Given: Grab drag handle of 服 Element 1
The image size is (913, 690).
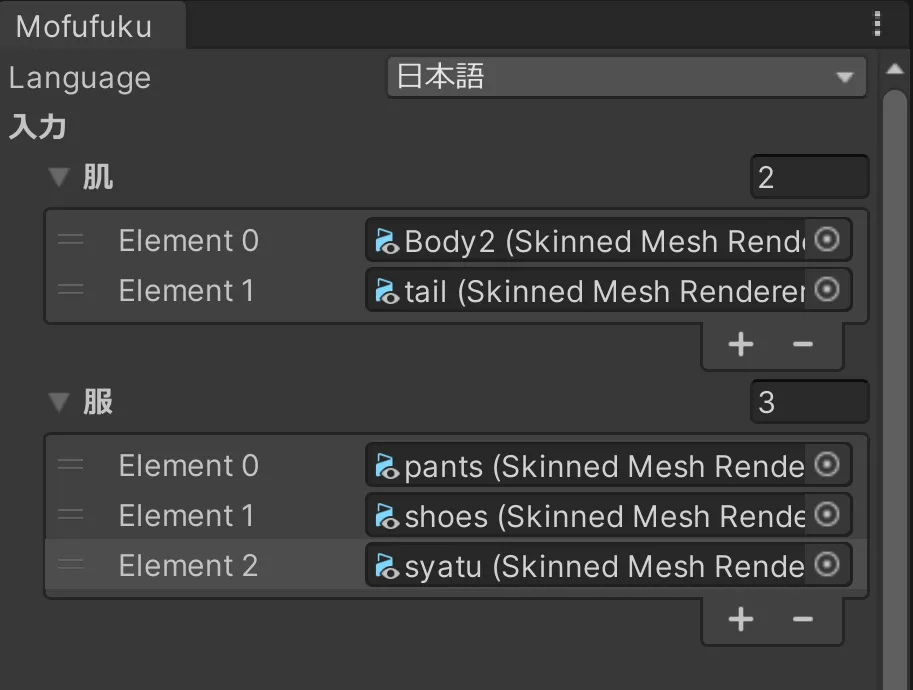Looking at the screenshot, I should click(71, 515).
